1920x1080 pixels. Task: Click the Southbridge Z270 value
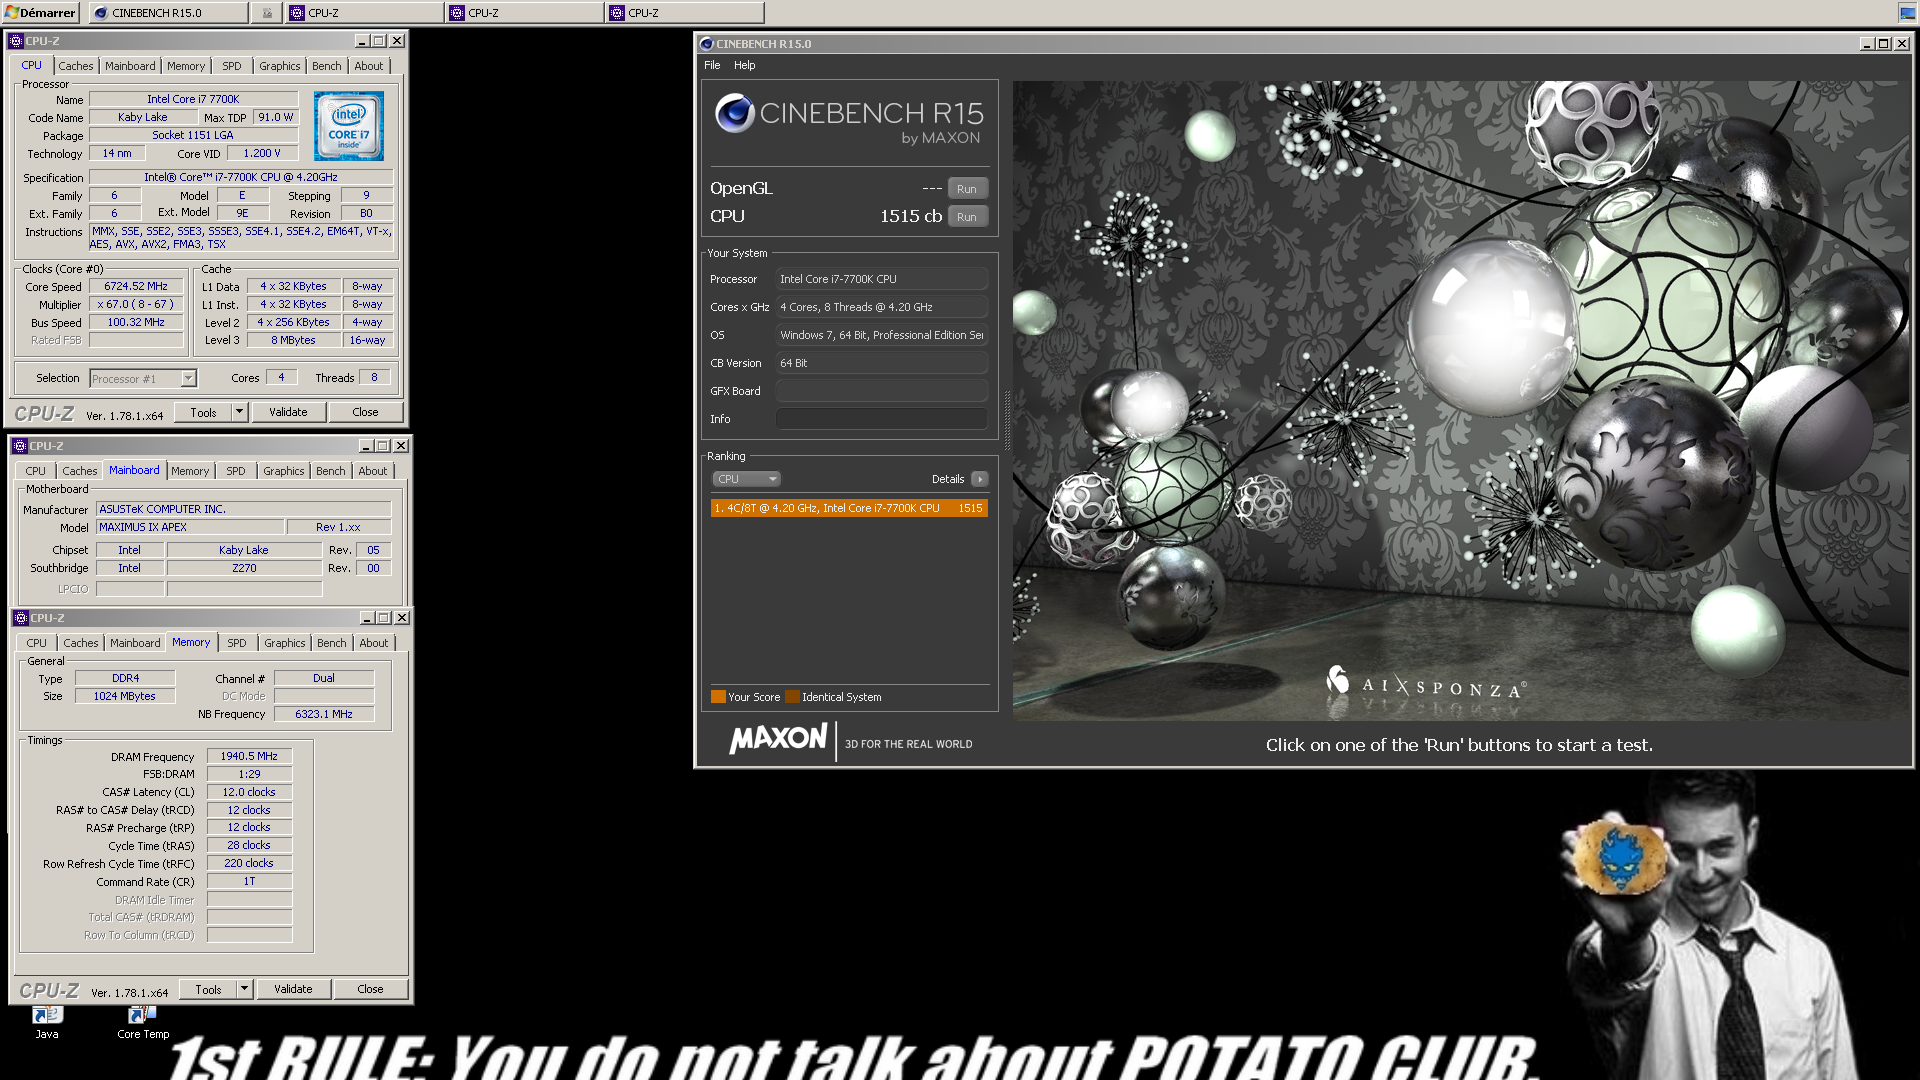coord(244,568)
